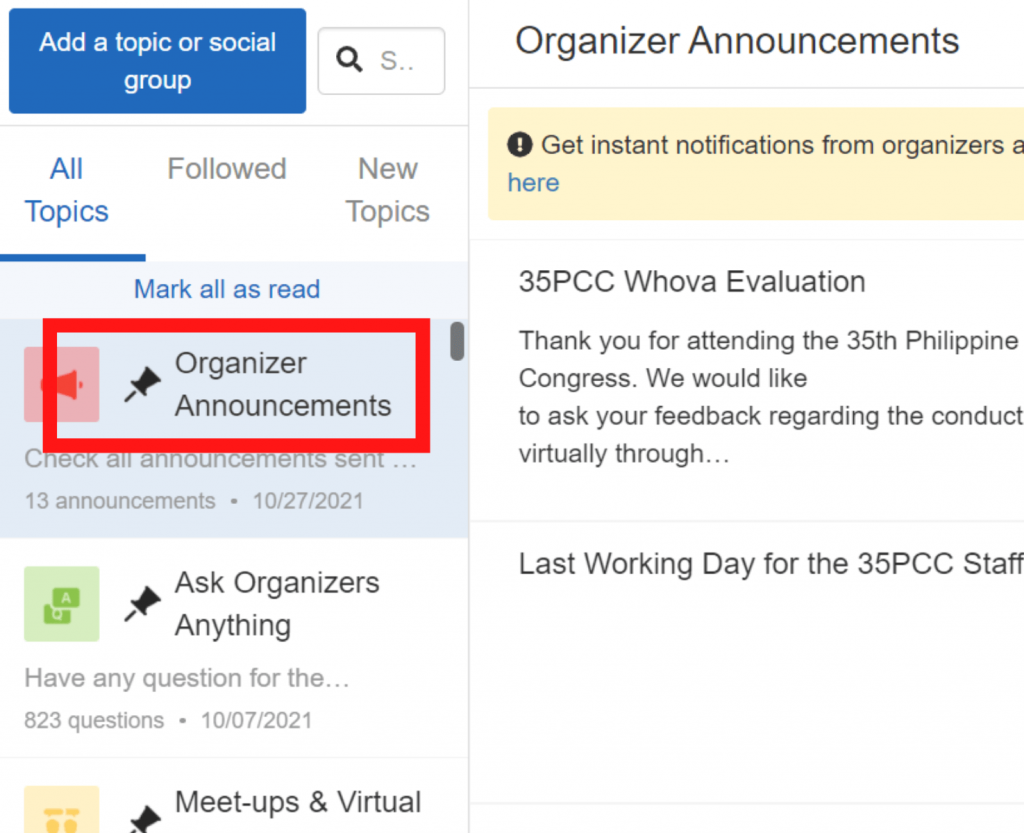Click the exclamation alert icon in yellow banner
The height and width of the screenshot is (833, 1024).
point(519,146)
